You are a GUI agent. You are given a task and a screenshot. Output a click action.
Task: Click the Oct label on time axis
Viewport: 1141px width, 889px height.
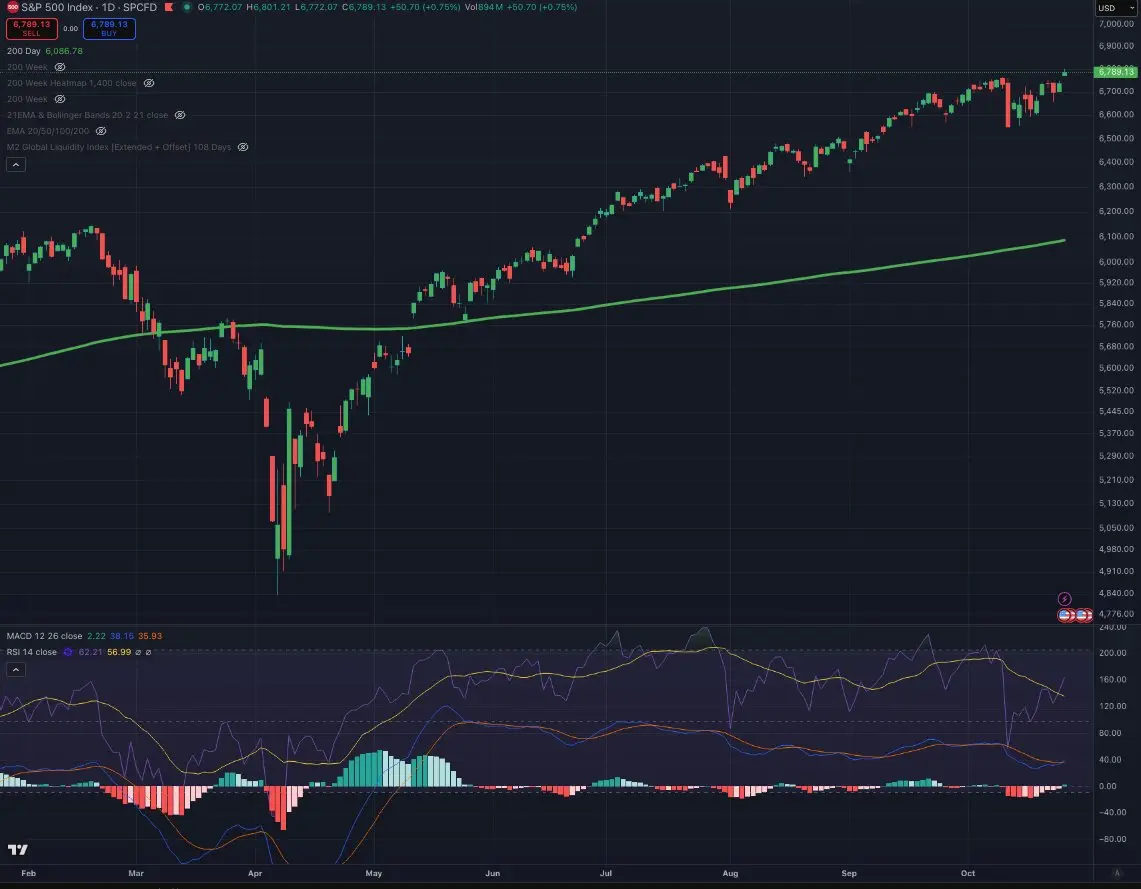pos(968,873)
